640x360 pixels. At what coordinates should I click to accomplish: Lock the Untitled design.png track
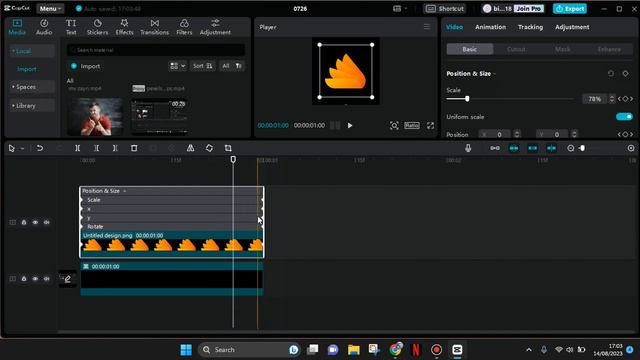(x=24, y=222)
